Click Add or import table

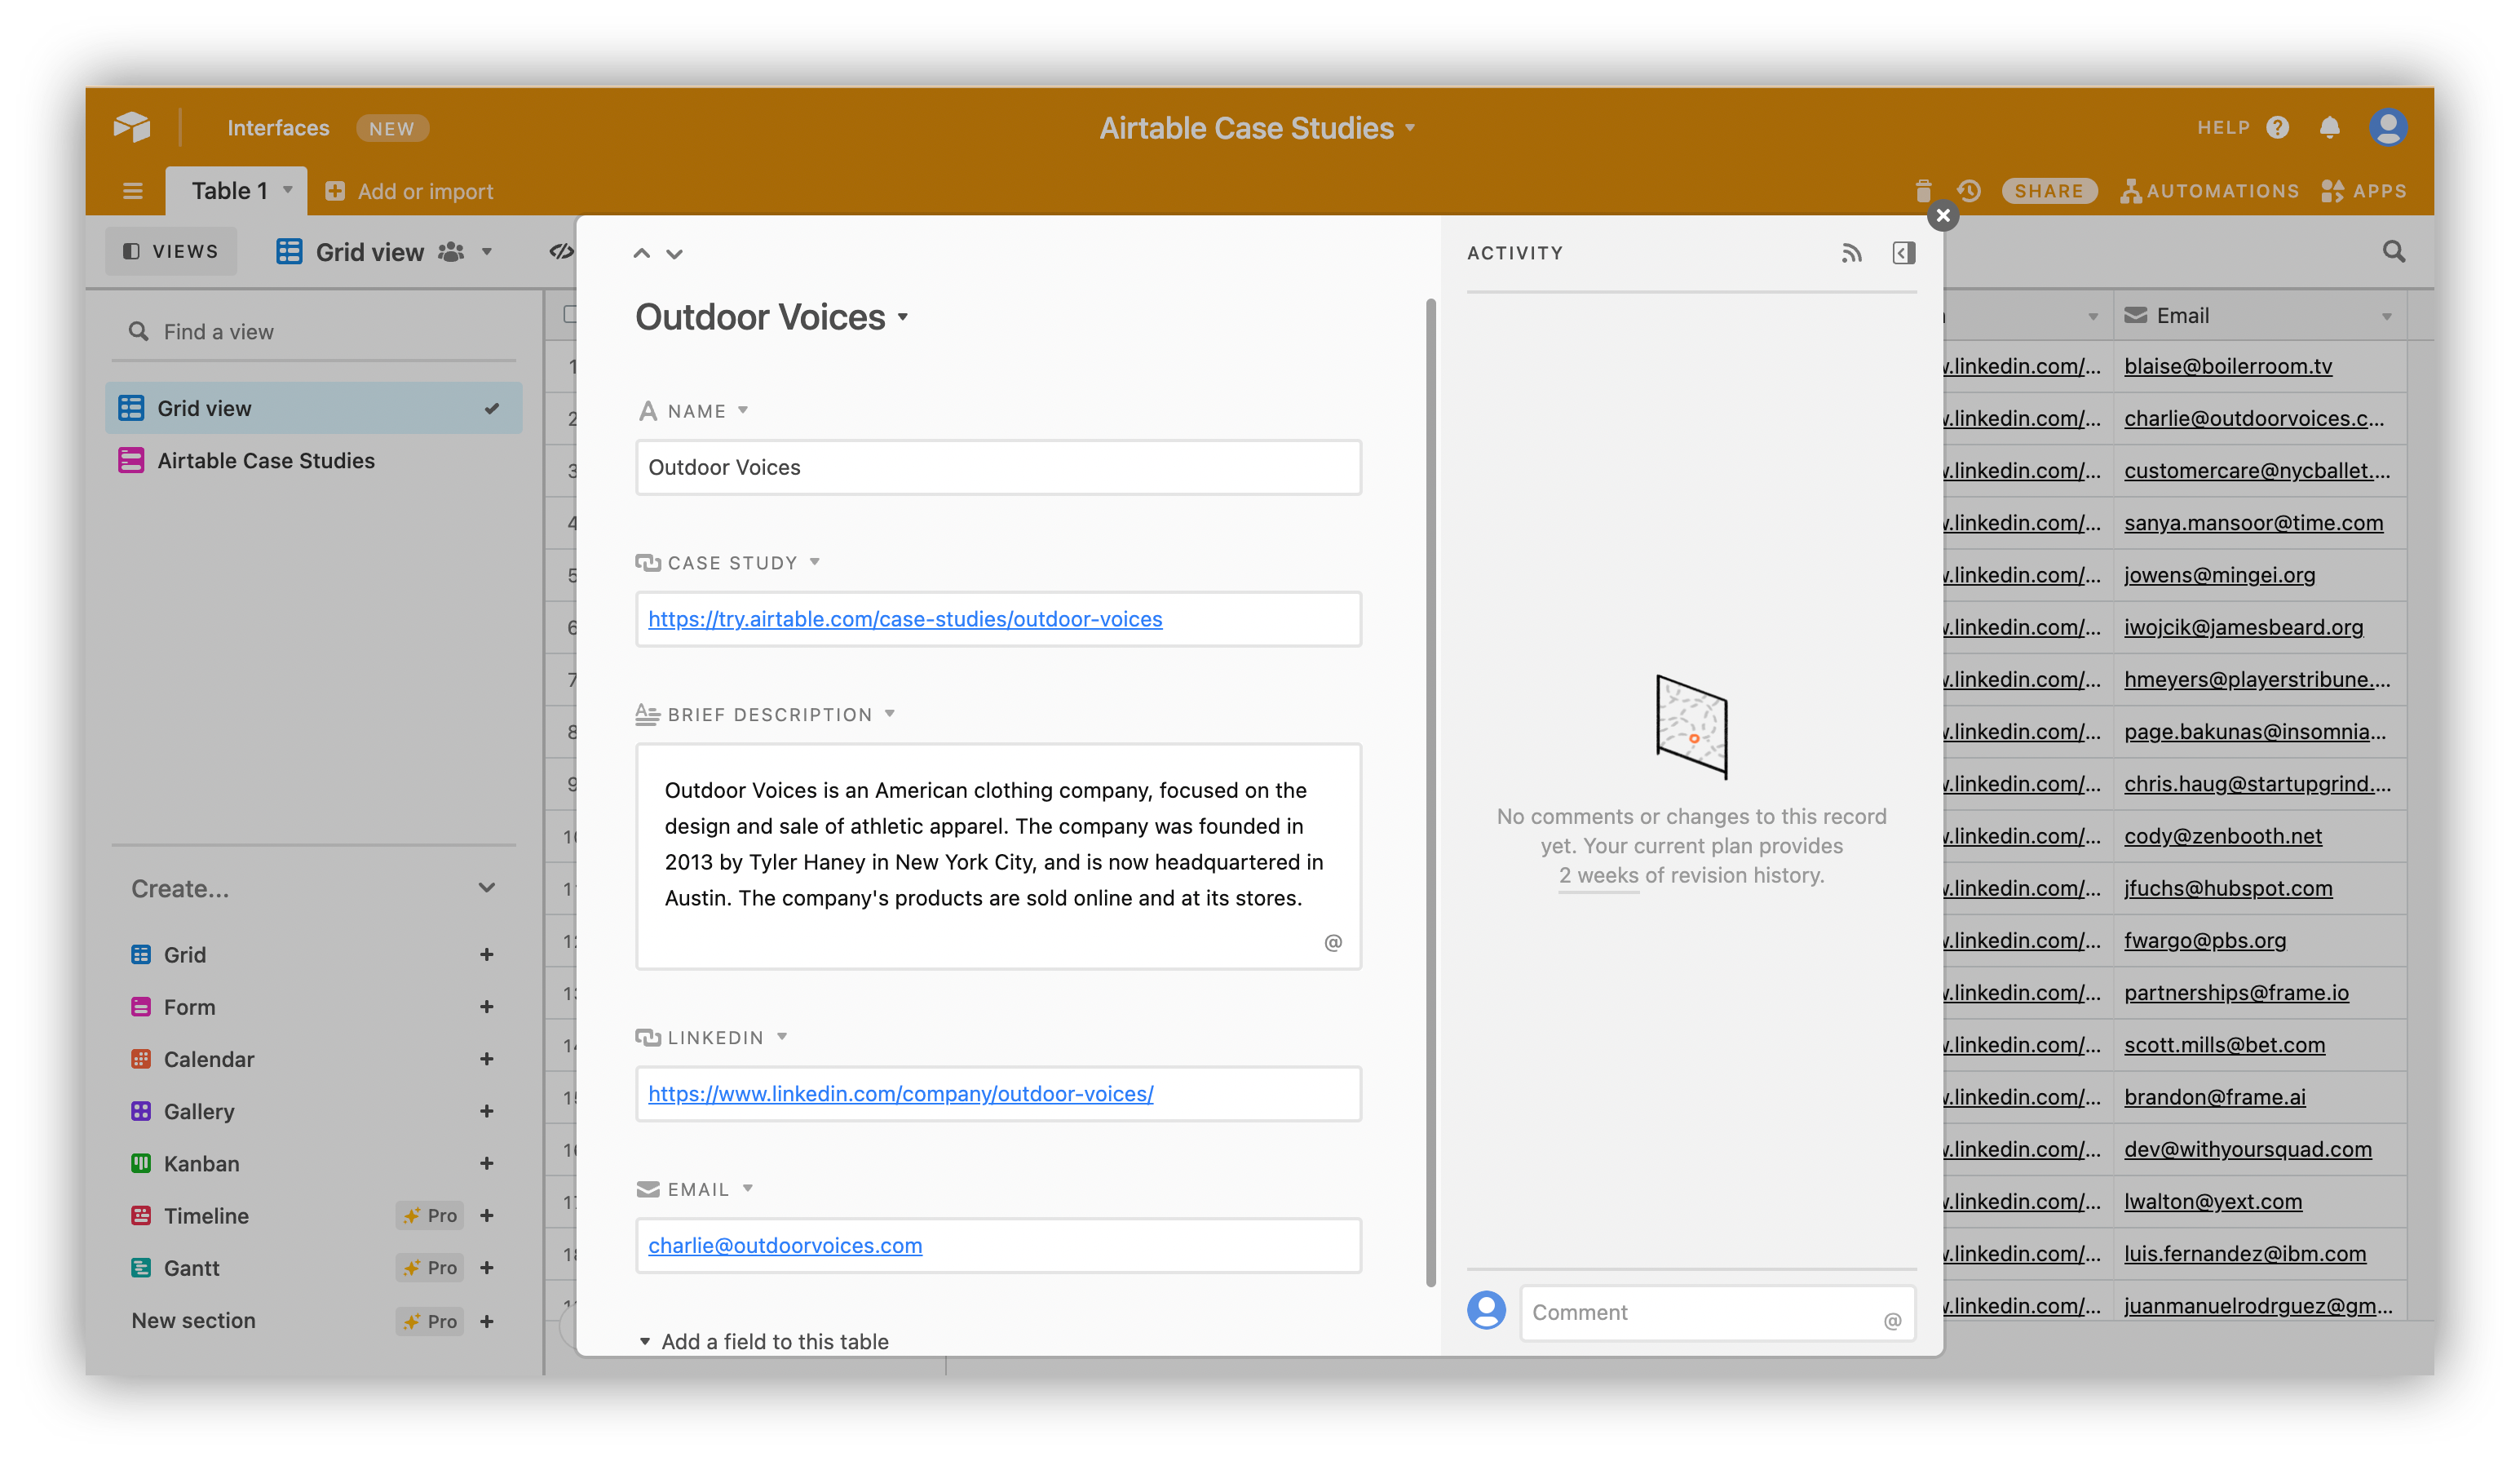pos(409,191)
